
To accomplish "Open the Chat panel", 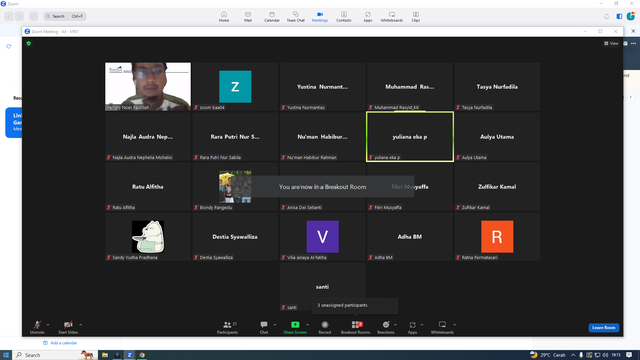I will [x=264, y=327].
